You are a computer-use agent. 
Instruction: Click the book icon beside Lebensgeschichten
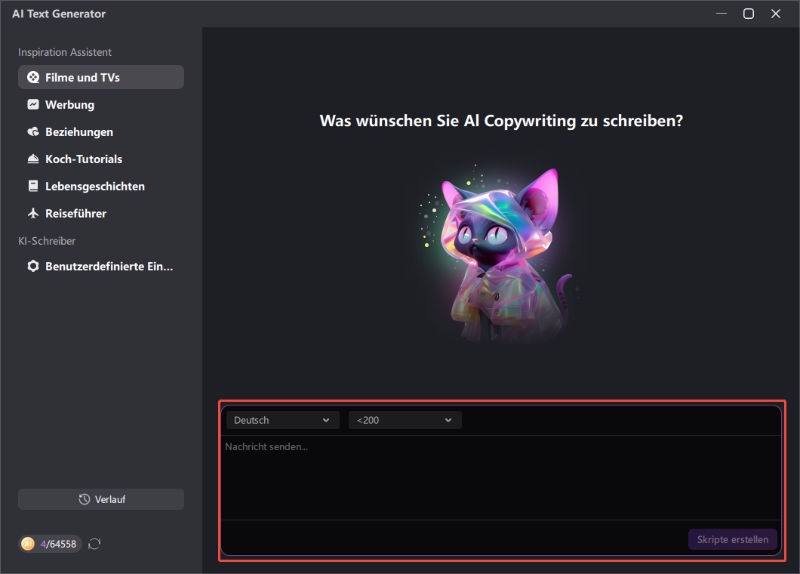(x=33, y=186)
